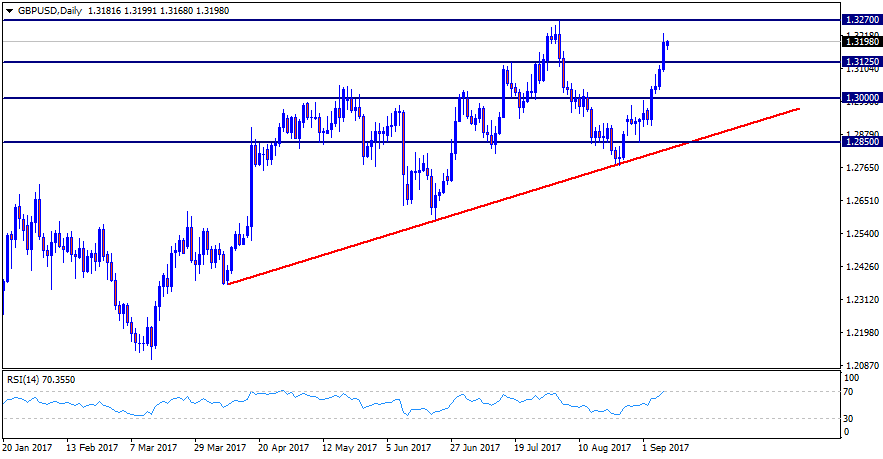Click the 1 Sep 2017 date label

coord(665,449)
